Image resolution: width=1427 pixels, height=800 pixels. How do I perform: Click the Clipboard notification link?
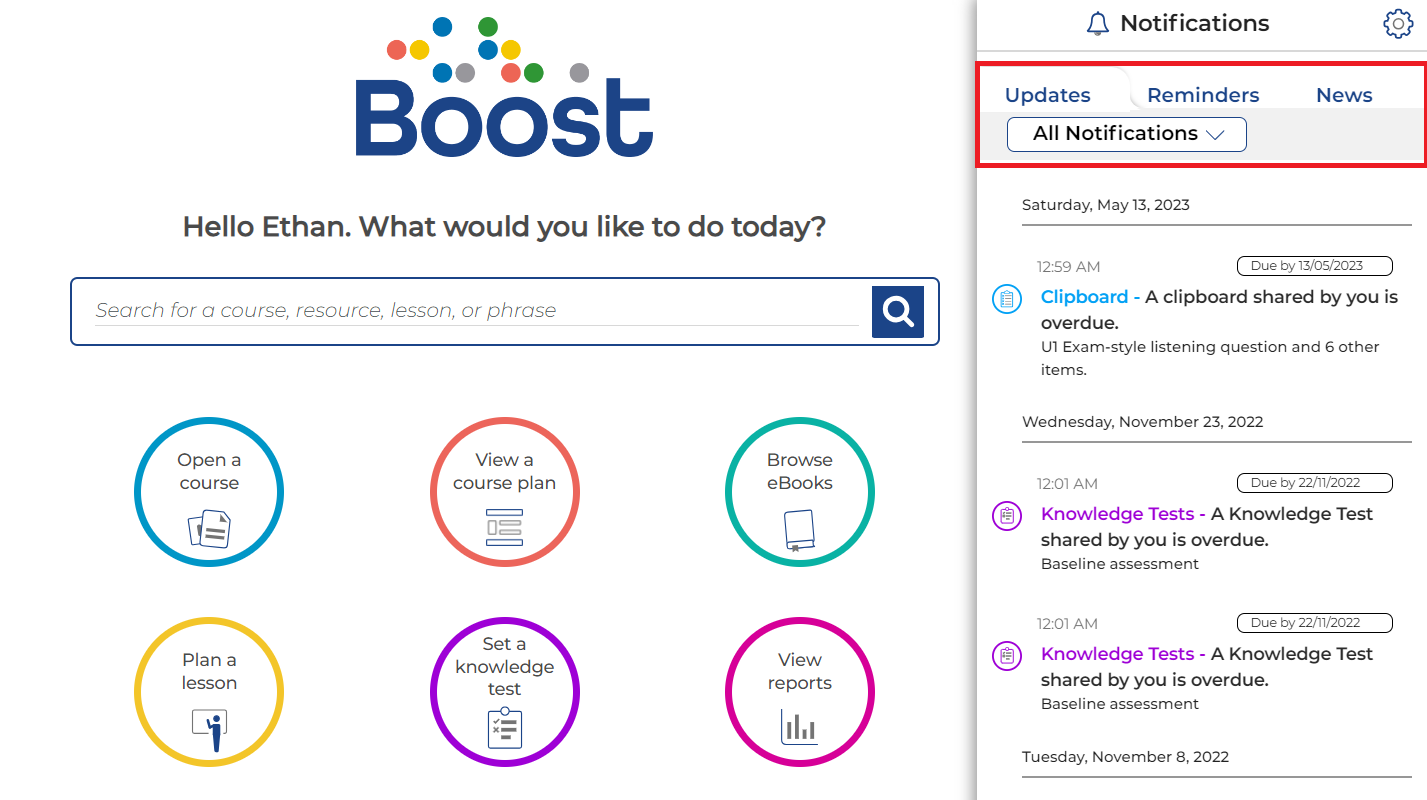tap(1084, 297)
